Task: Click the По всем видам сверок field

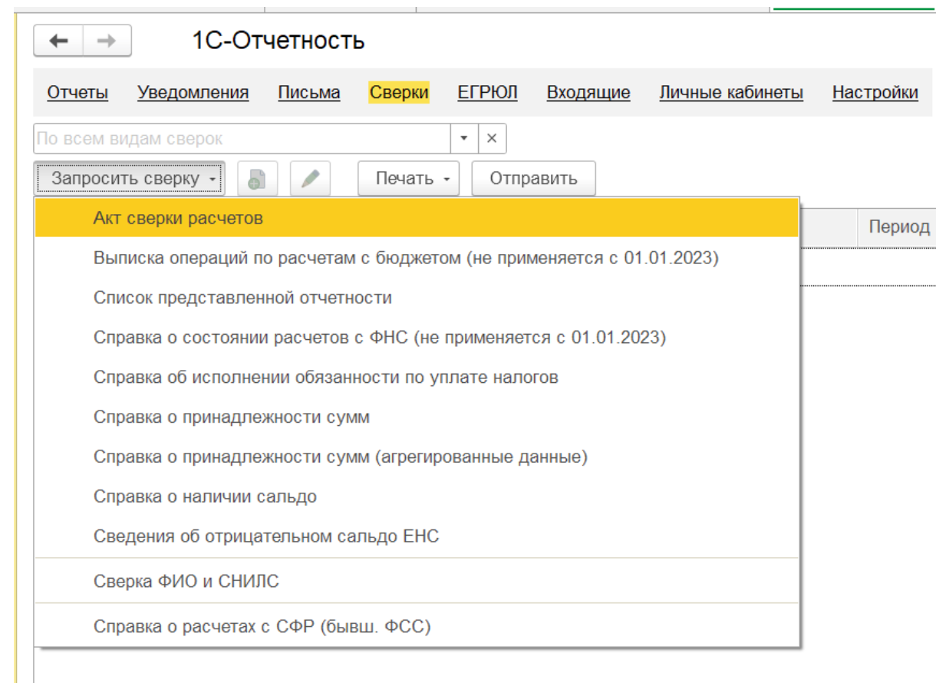Action: [240, 139]
